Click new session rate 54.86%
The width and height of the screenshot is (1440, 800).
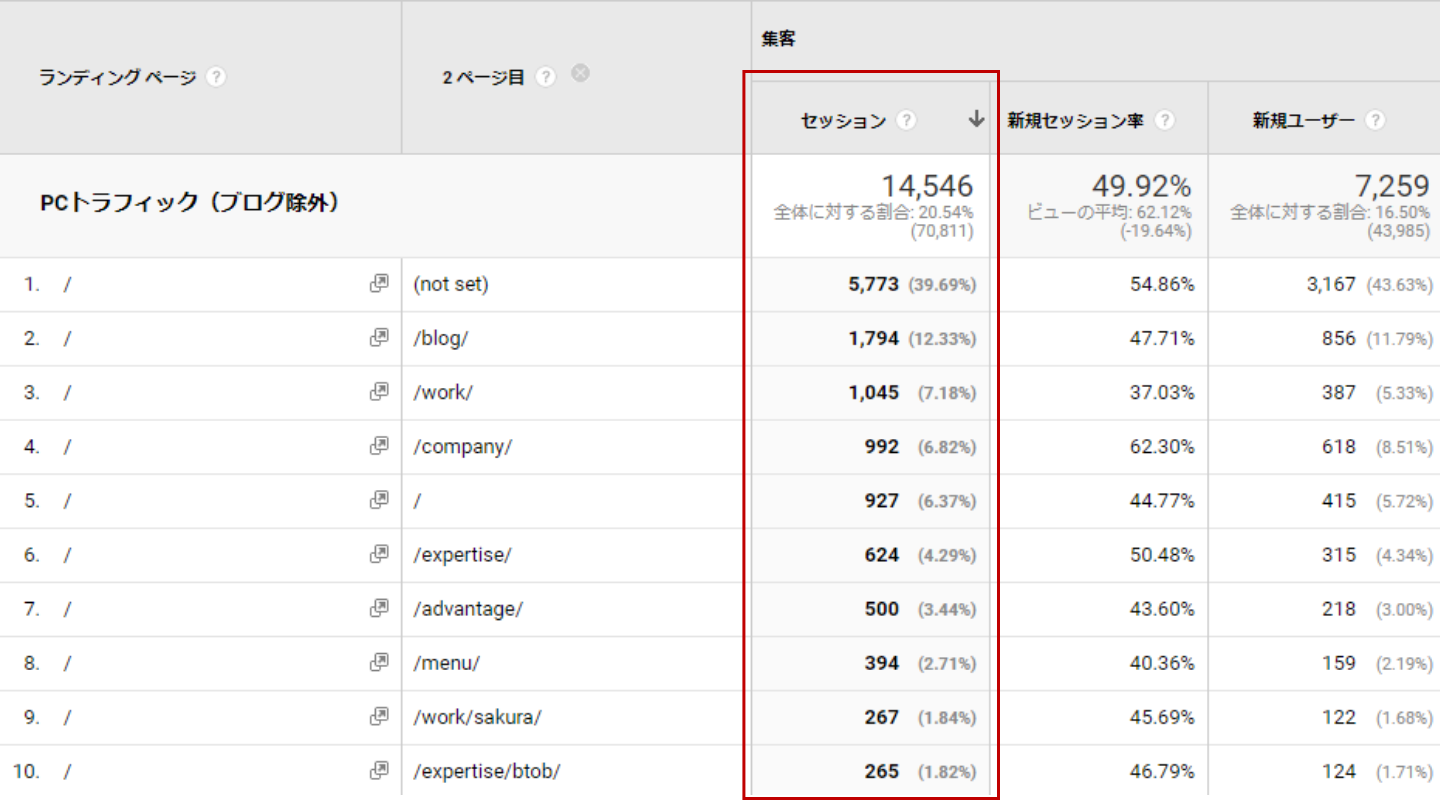click(x=1162, y=284)
